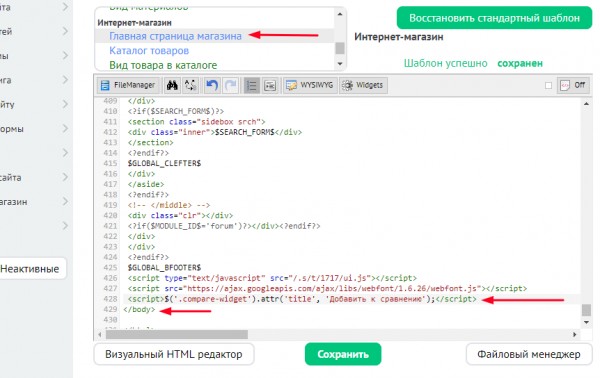The height and width of the screenshot is (378, 600).
Task: Undo the last edit
Action: [x=212, y=85]
